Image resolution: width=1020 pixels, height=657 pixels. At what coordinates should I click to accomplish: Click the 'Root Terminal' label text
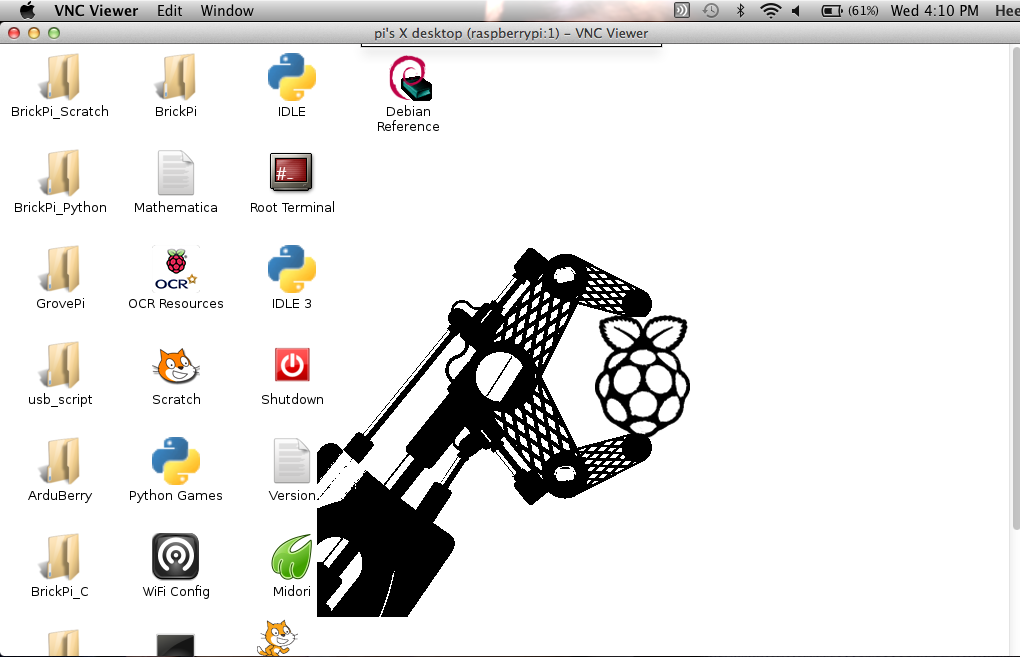tap(292, 208)
